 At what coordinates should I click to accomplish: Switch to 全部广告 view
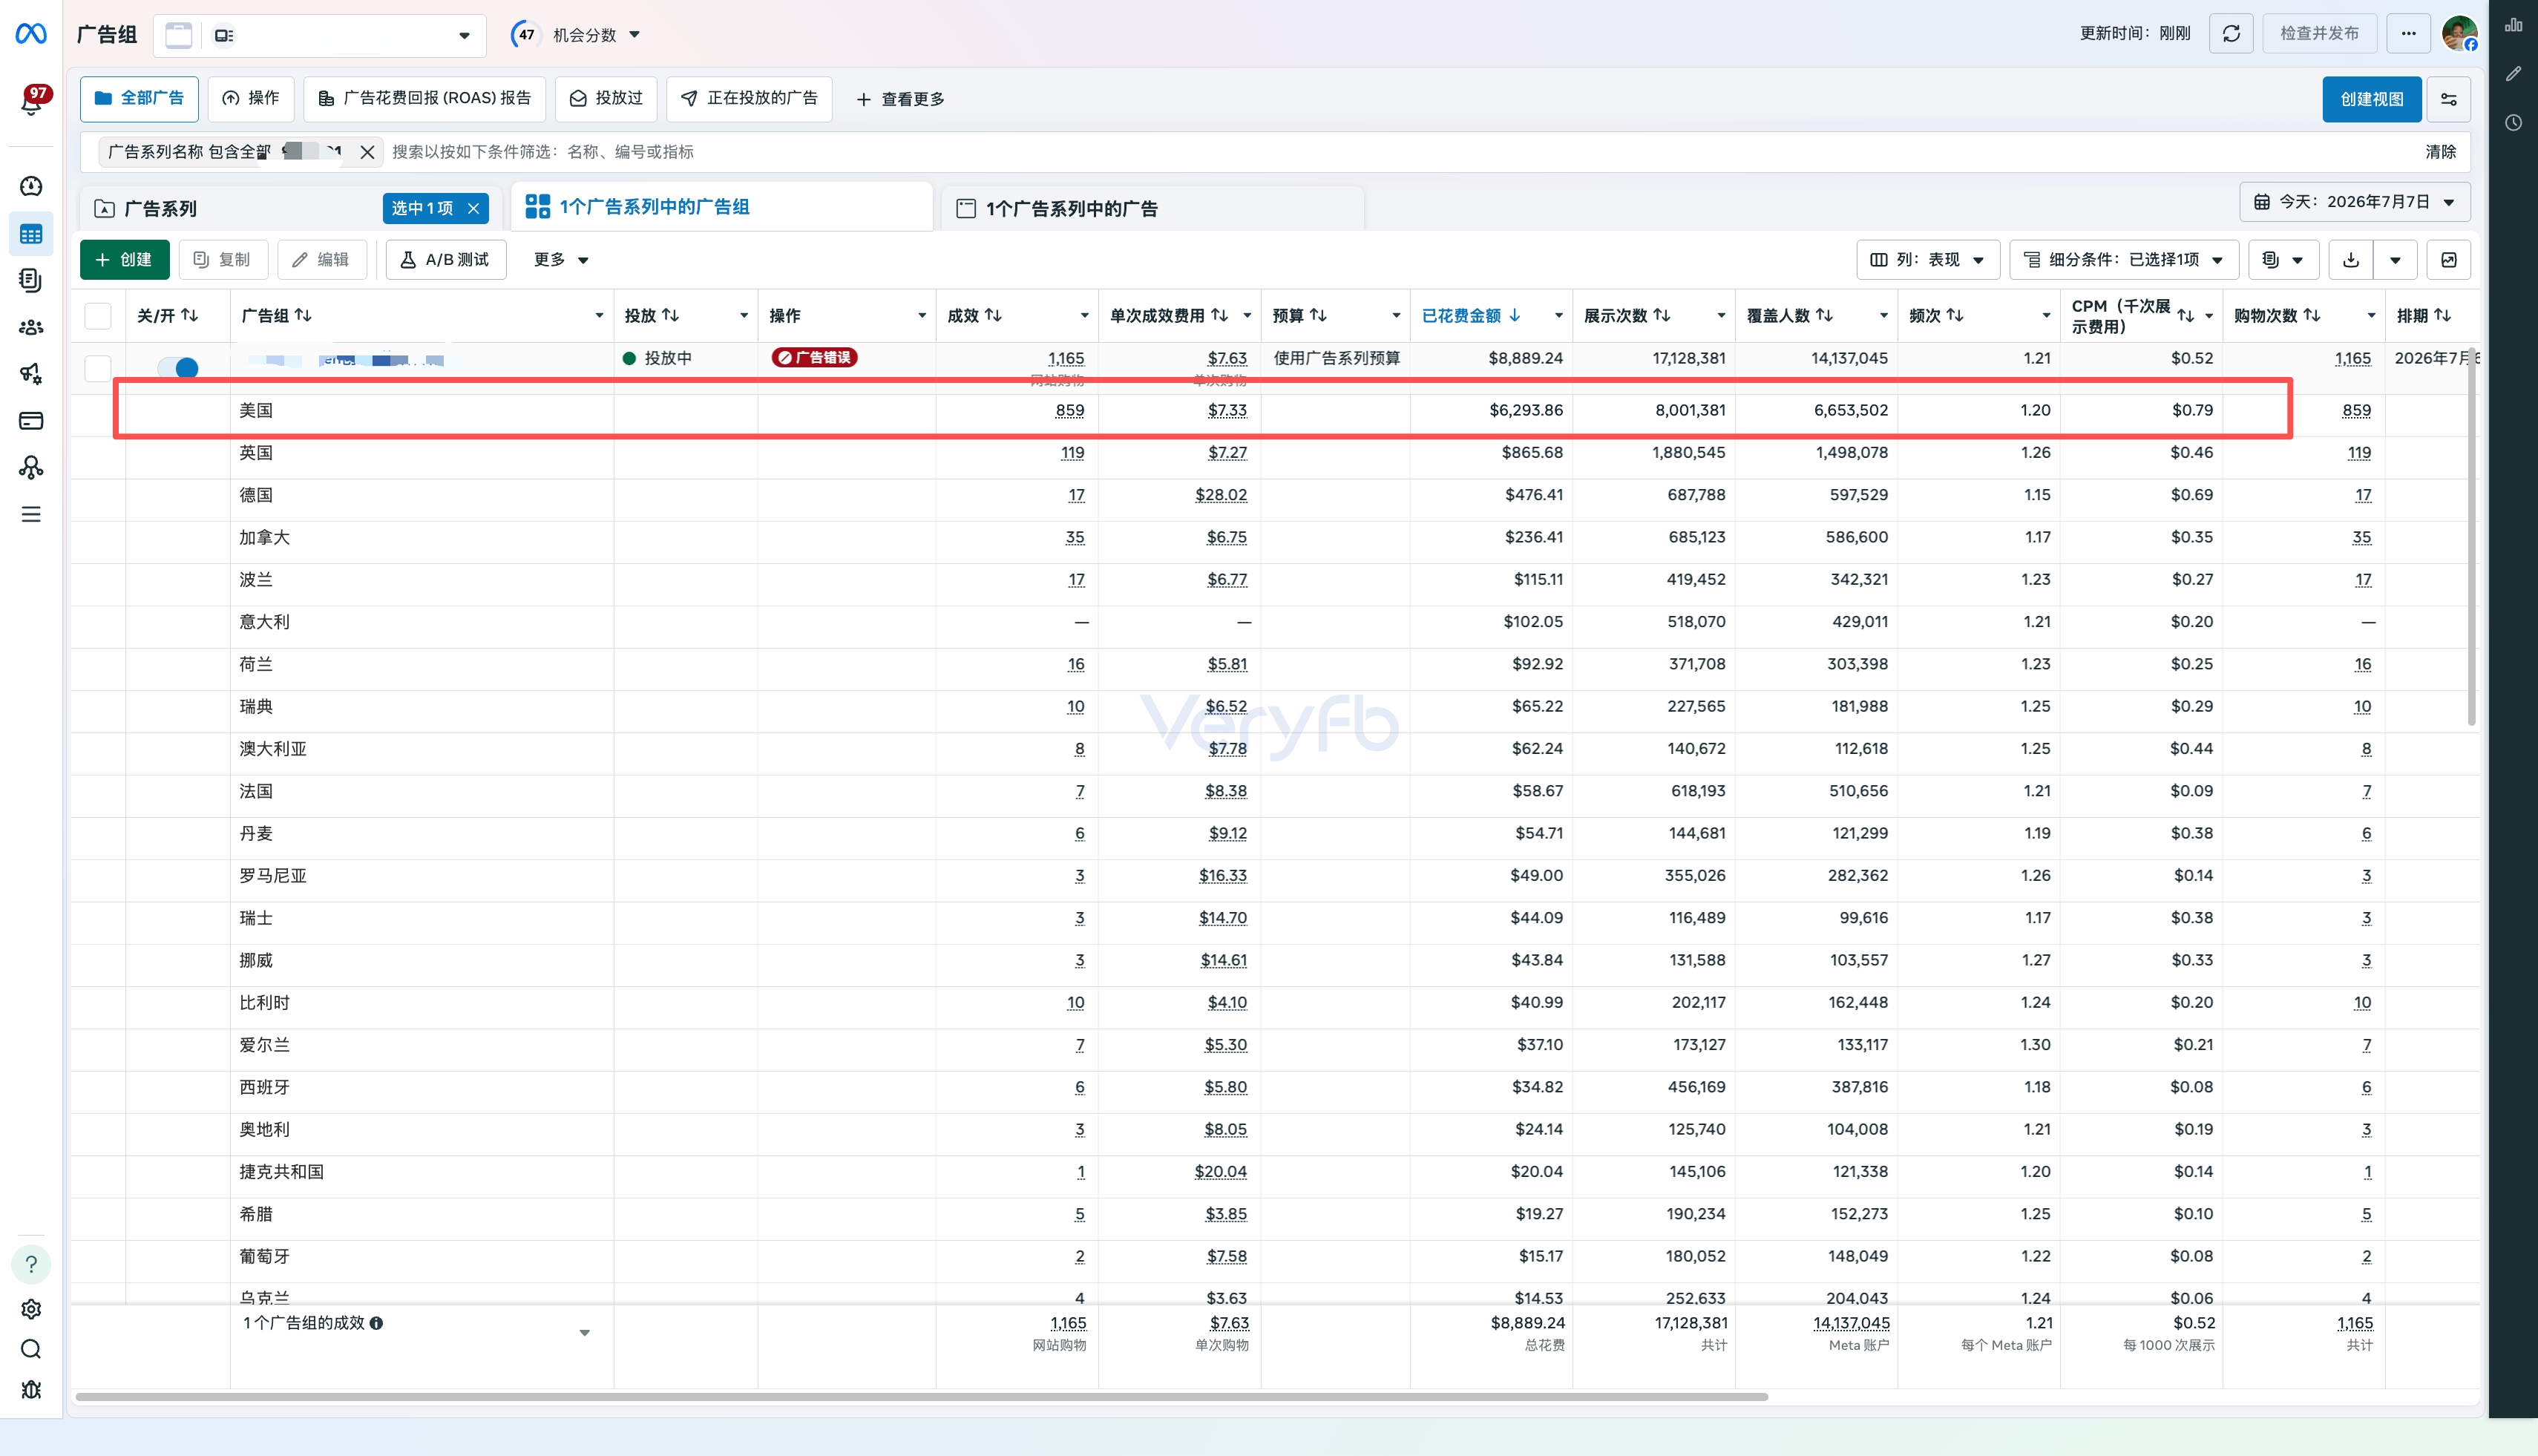click(139, 98)
